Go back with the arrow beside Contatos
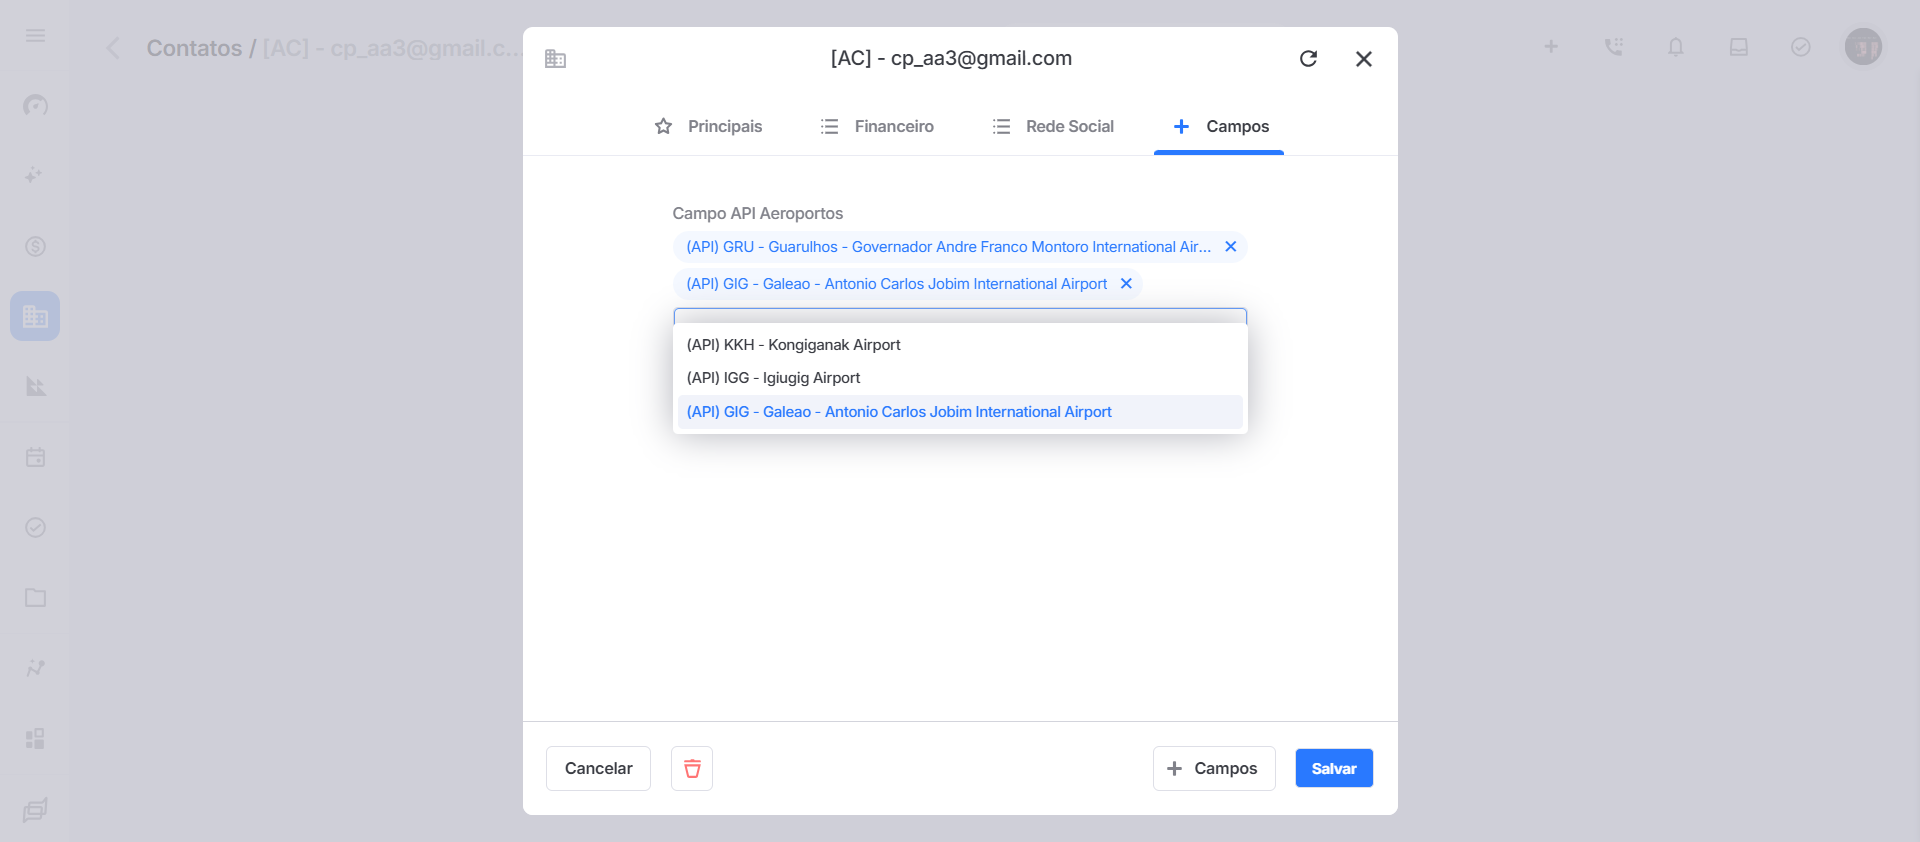 click(x=113, y=48)
